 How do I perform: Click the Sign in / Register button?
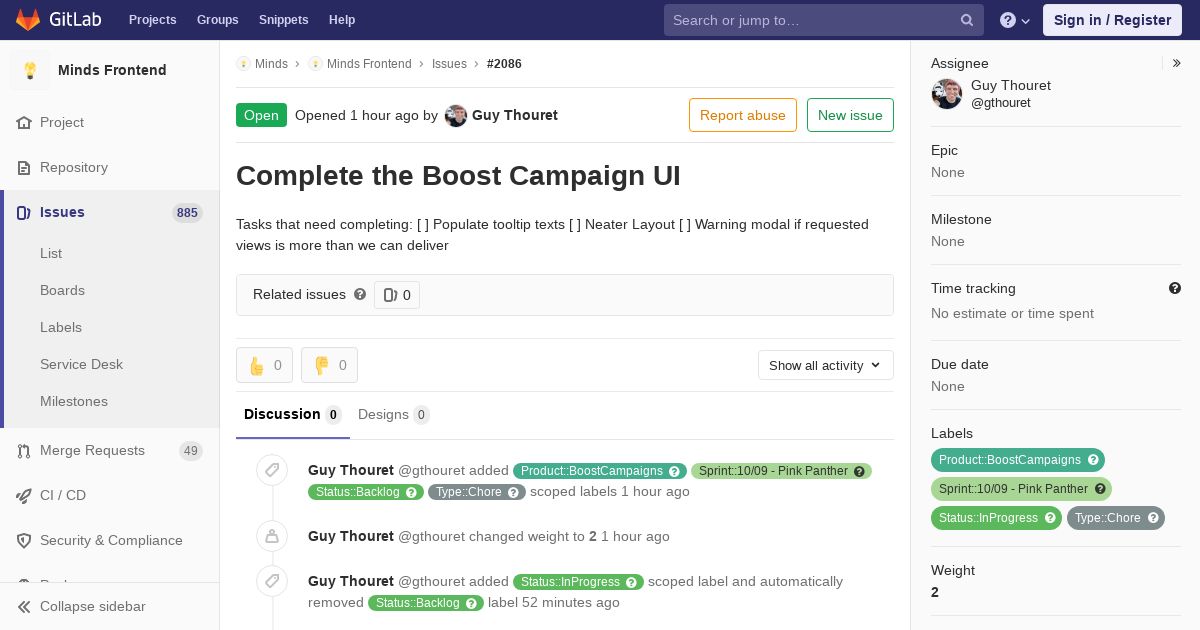[x=1112, y=20]
